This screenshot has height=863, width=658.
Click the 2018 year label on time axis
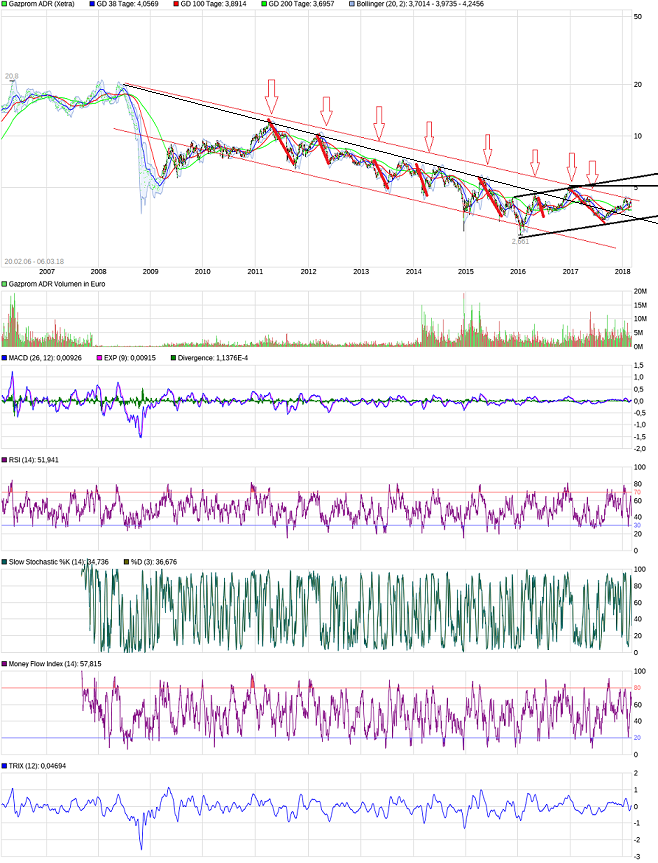tap(622, 271)
